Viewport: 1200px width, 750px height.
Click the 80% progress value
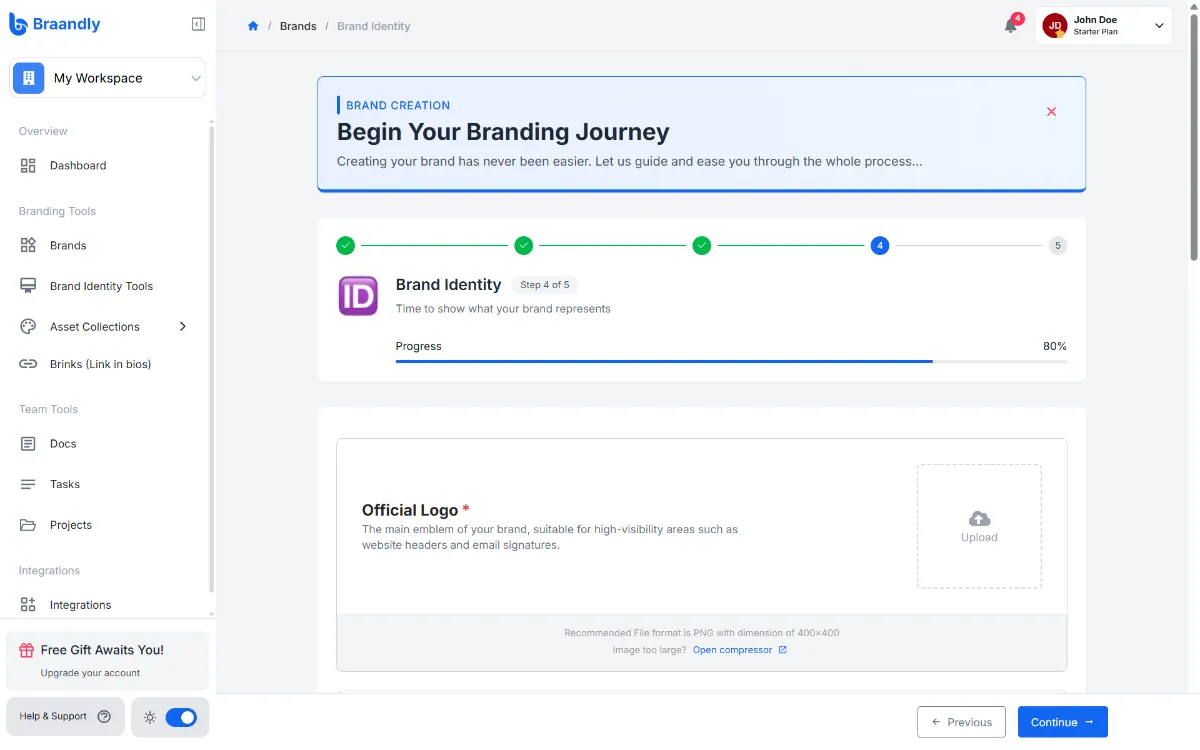point(1054,346)
